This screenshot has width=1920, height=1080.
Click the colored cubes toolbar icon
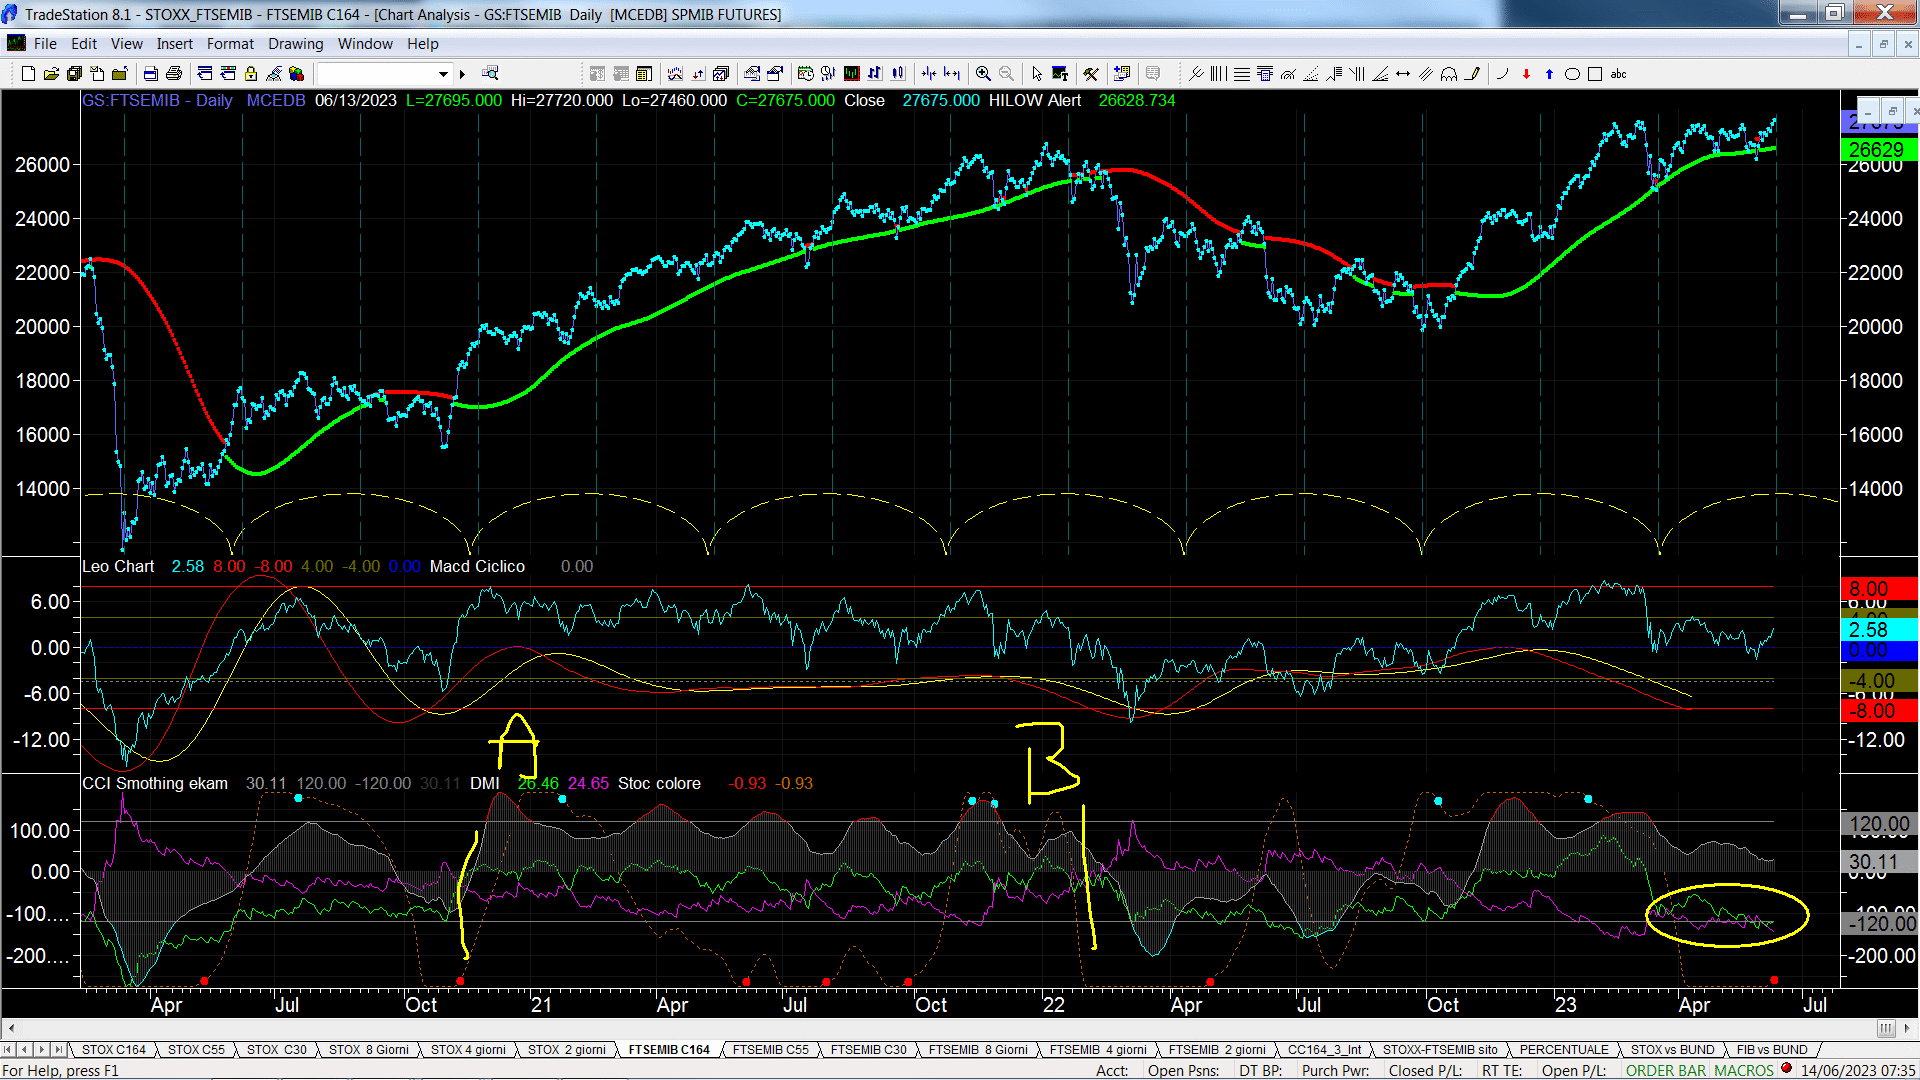(296, 74)
